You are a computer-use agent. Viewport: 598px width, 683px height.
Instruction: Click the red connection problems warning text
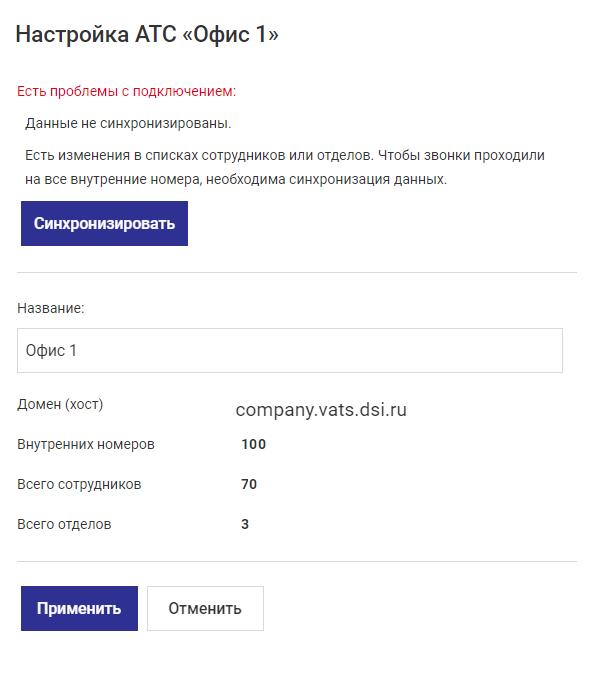pyautogui.click(x=126, y=91)
